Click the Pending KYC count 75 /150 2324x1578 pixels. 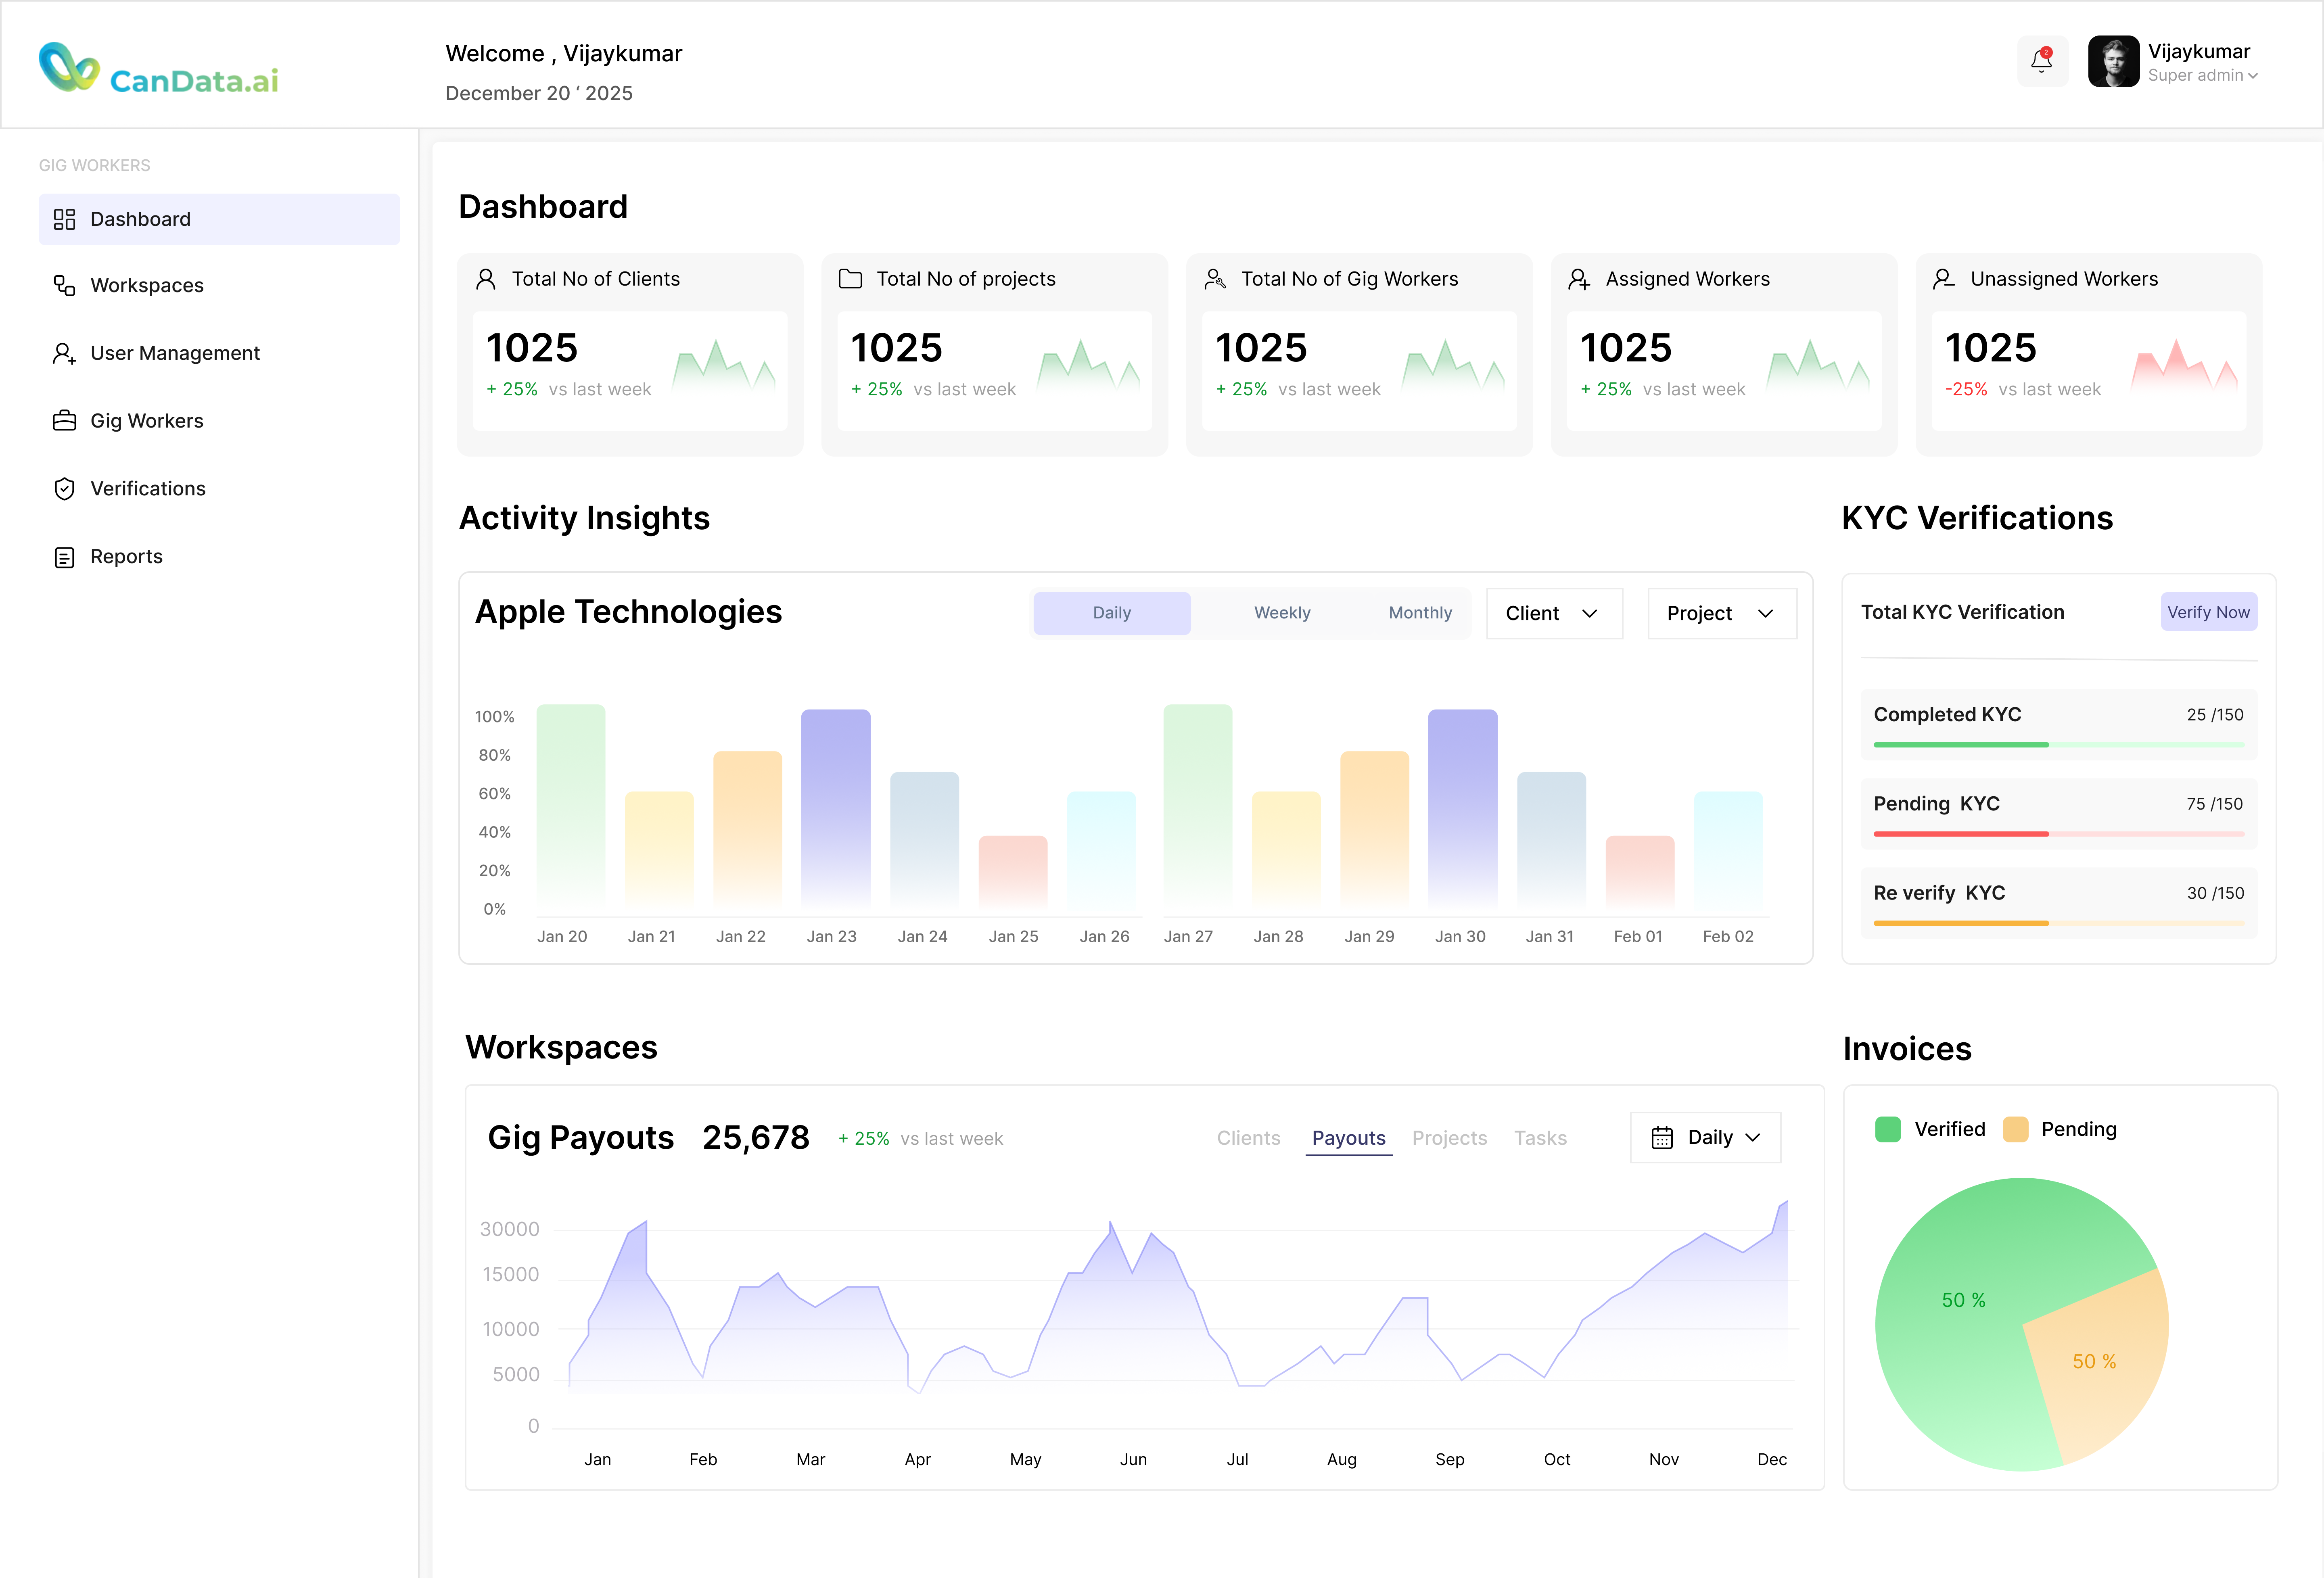pos(2215,804)
